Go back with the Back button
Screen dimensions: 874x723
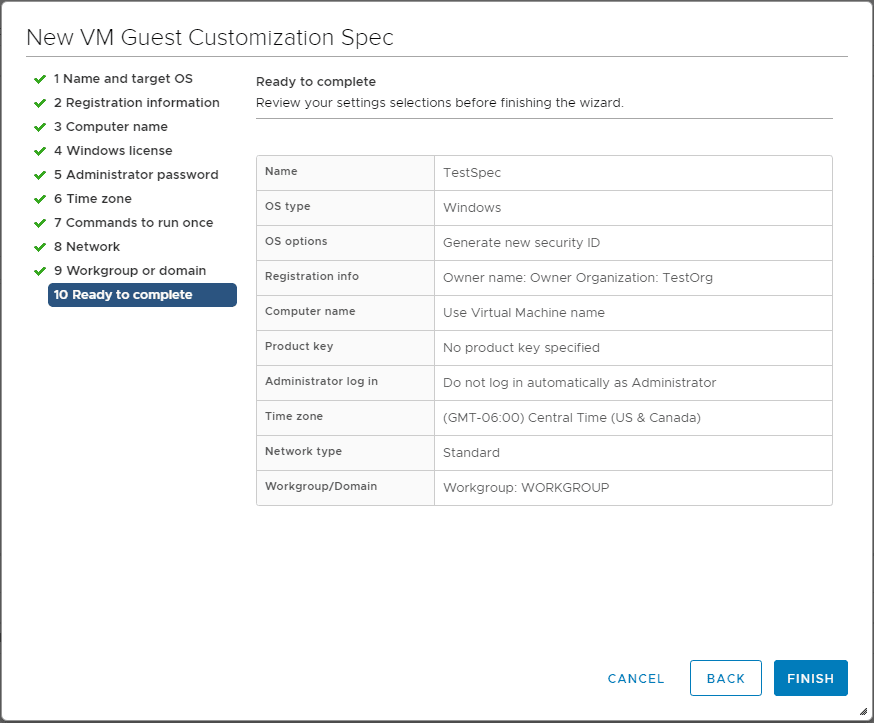725,678
